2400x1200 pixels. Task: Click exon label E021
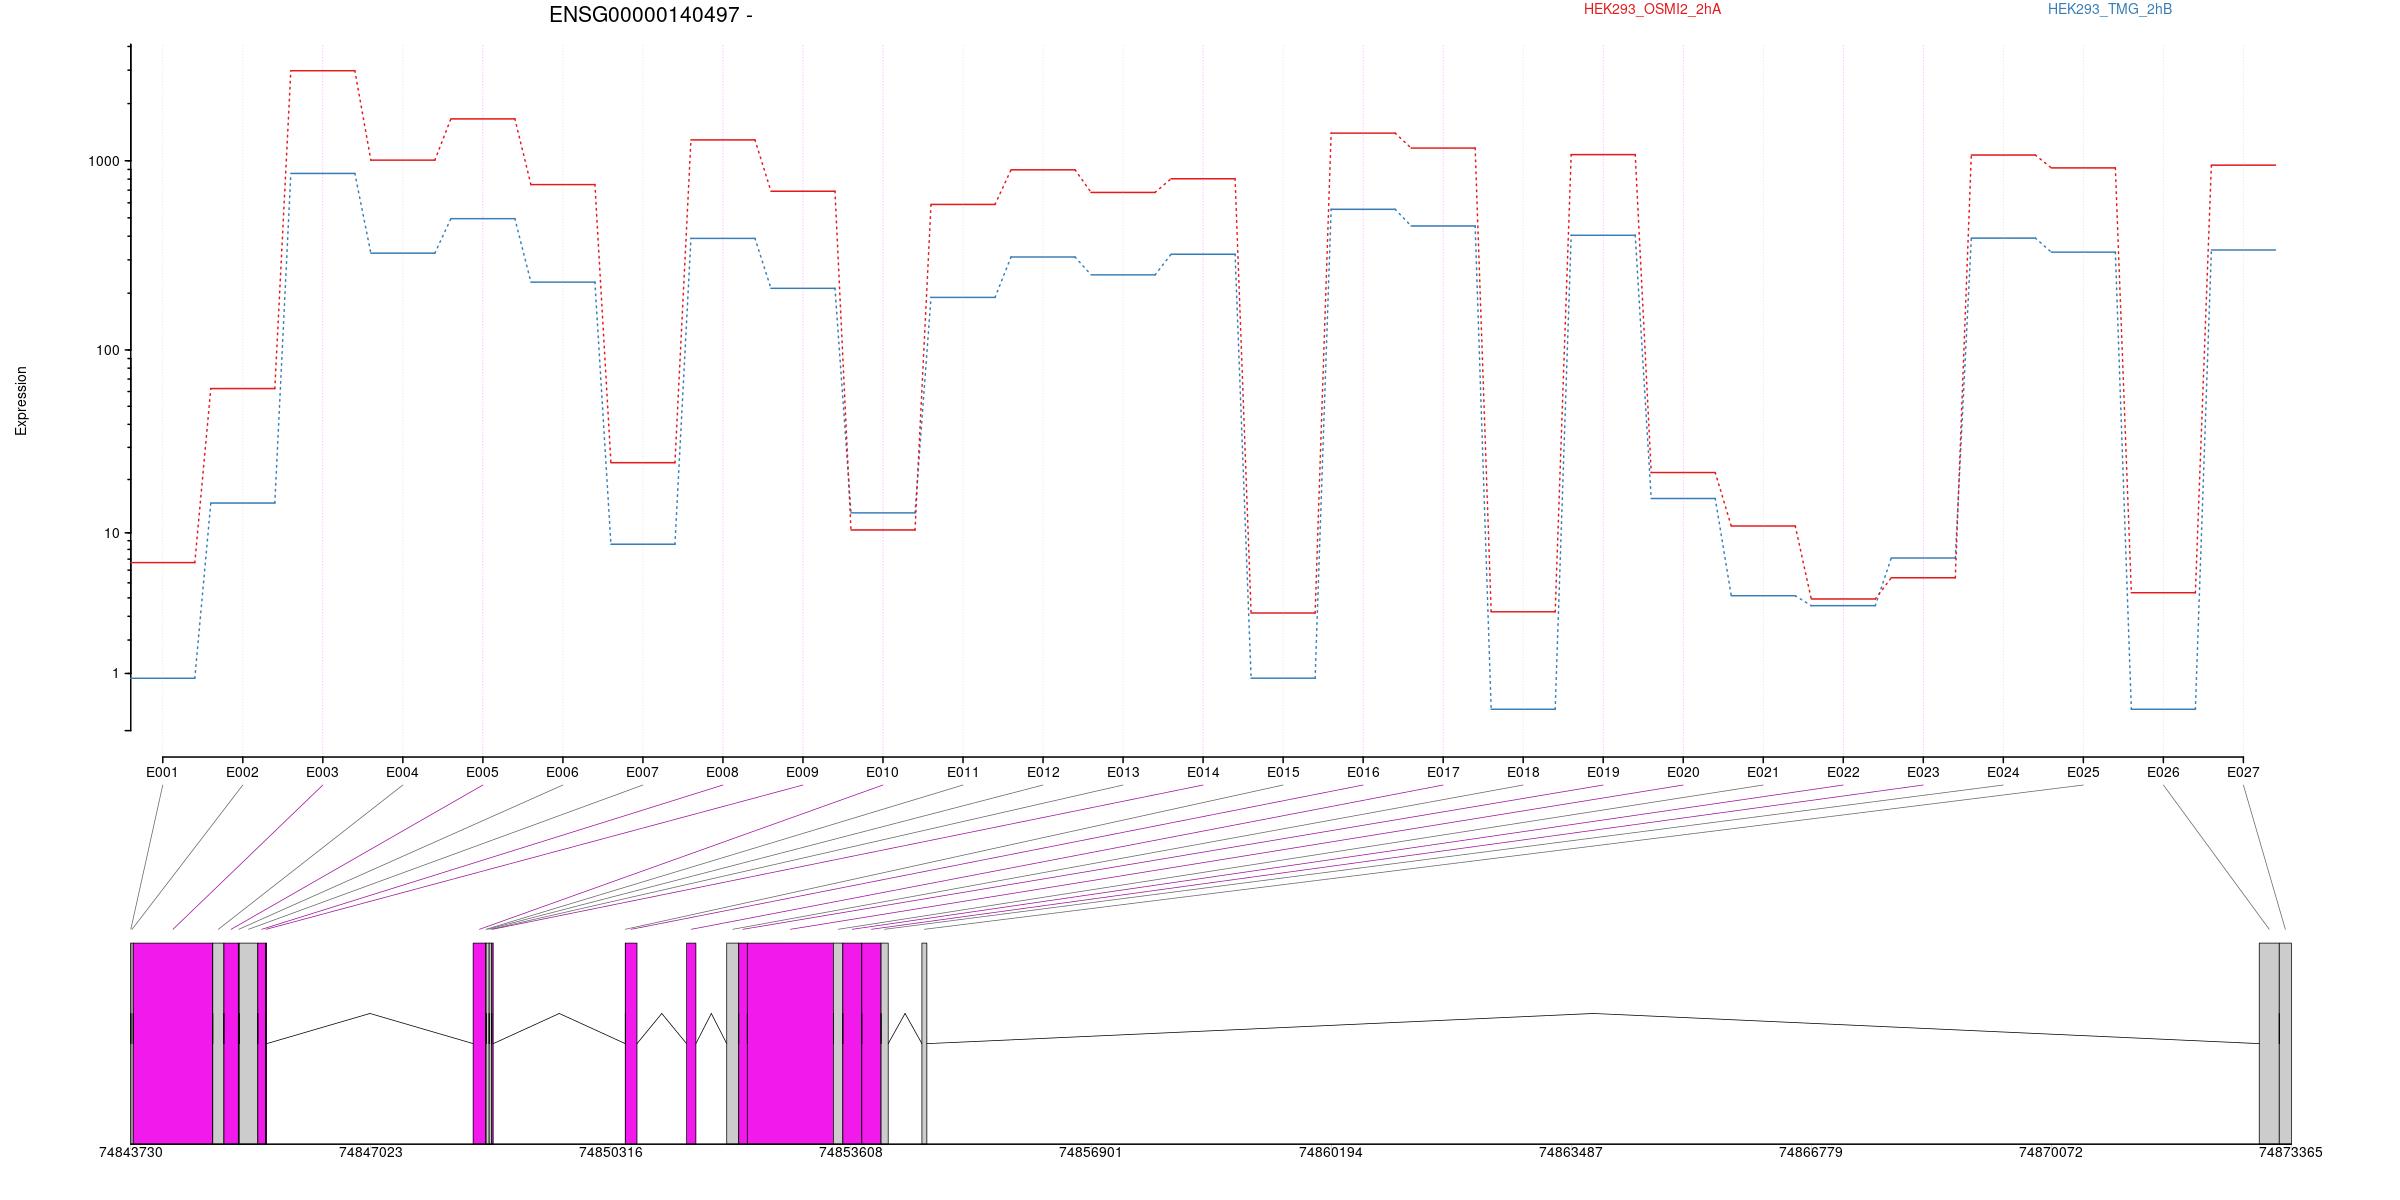coord(1763,772)
